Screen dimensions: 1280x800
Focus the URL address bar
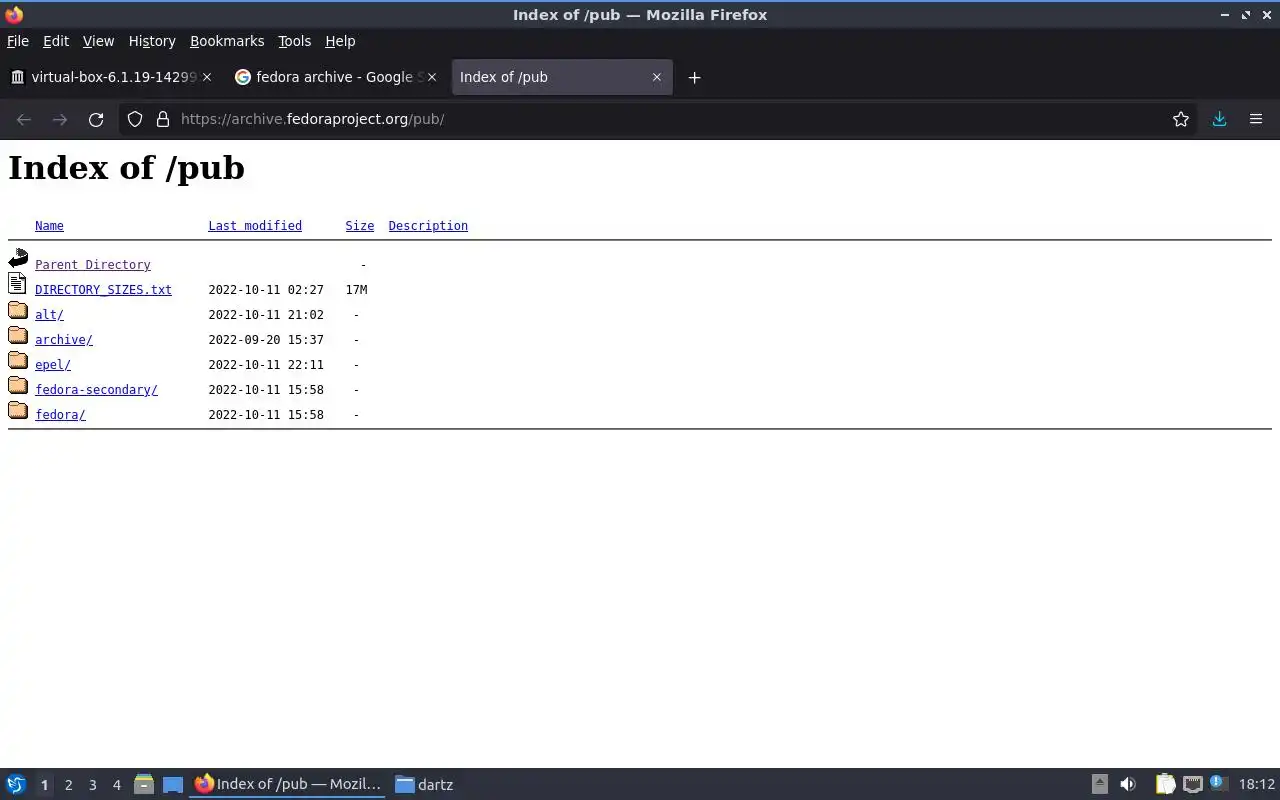click(660, 119)
